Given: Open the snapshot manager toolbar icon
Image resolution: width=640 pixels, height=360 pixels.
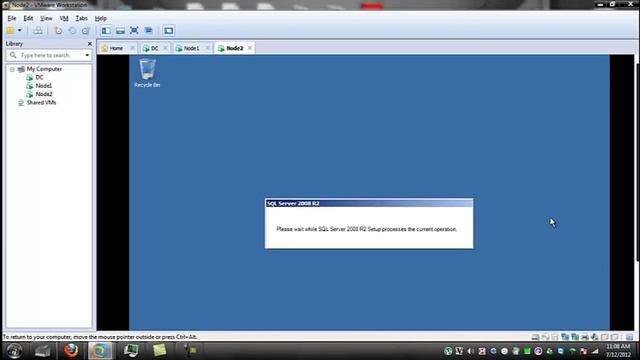Looking at the screenshot, I should pyautogui.click(x=86, y=31).
